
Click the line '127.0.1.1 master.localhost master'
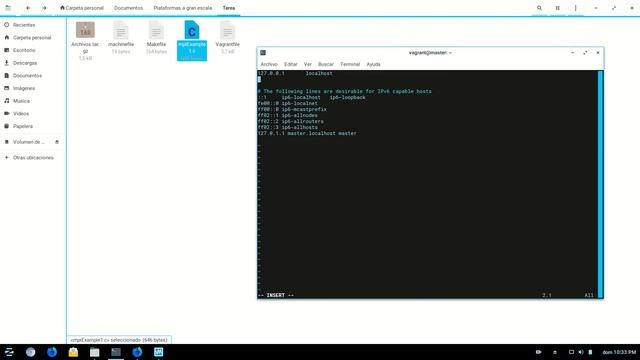(307, 133)
